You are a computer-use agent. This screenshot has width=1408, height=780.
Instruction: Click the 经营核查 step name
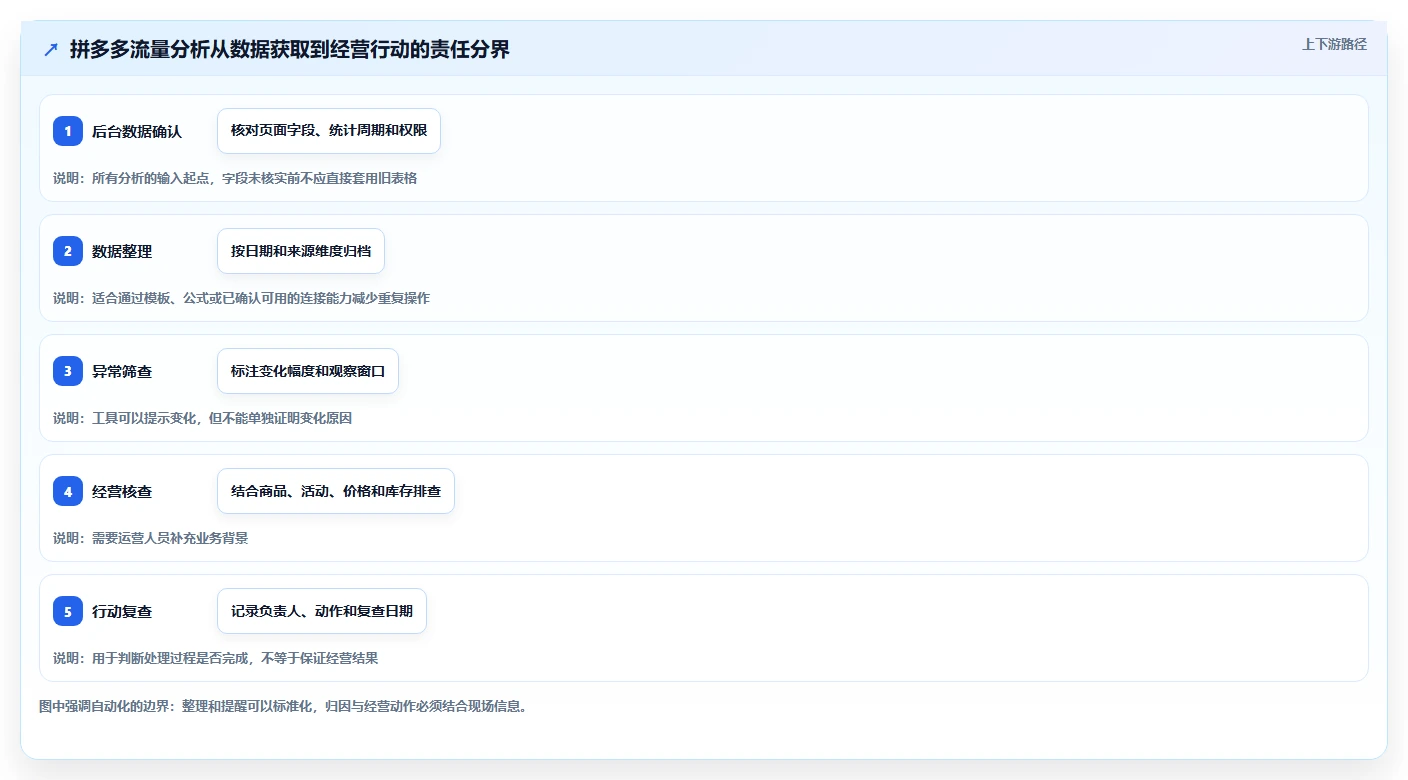tap(122, 491)
